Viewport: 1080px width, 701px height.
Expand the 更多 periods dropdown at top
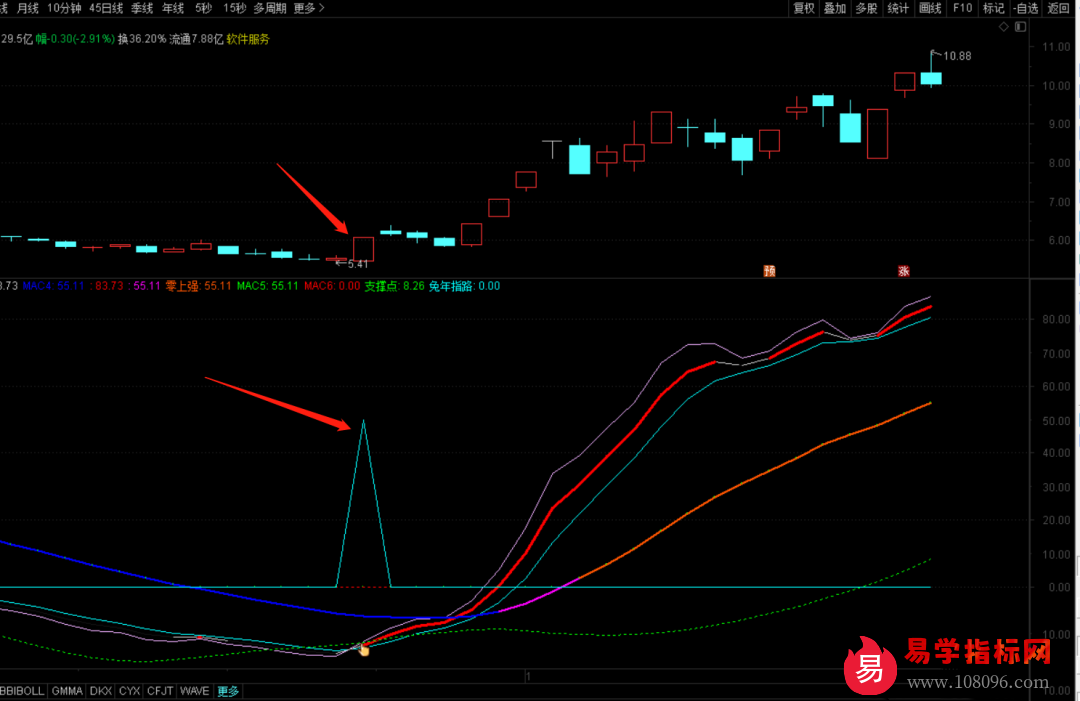pyautogui.click(x=309, y=8)
